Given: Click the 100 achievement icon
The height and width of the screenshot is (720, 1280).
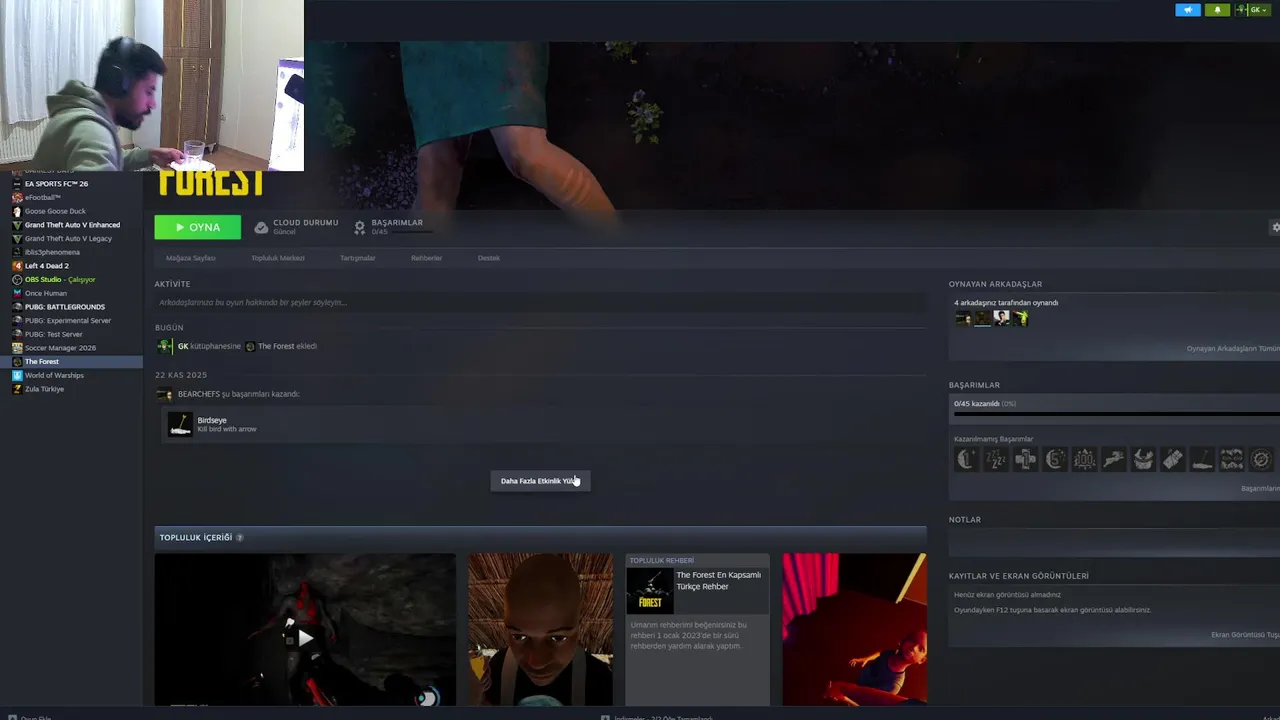Looking at the screenshot, I should click(1084, 459).
